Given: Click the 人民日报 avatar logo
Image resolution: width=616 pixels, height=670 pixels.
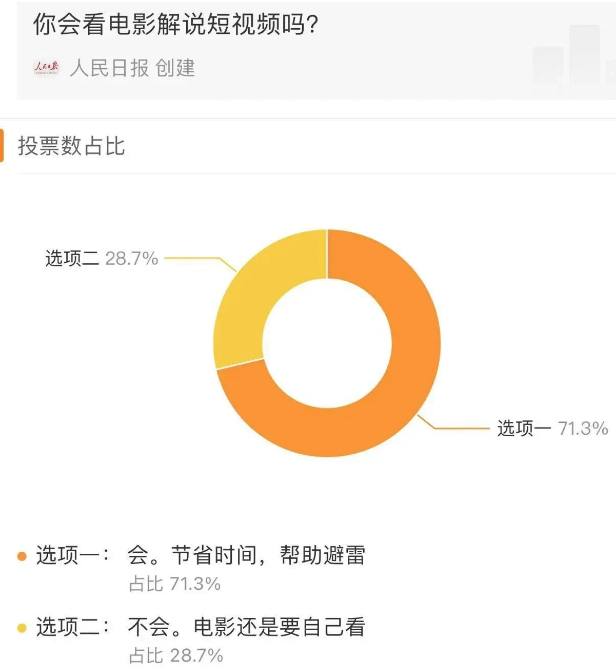Looking at the screenshot, I should (46, 68).
